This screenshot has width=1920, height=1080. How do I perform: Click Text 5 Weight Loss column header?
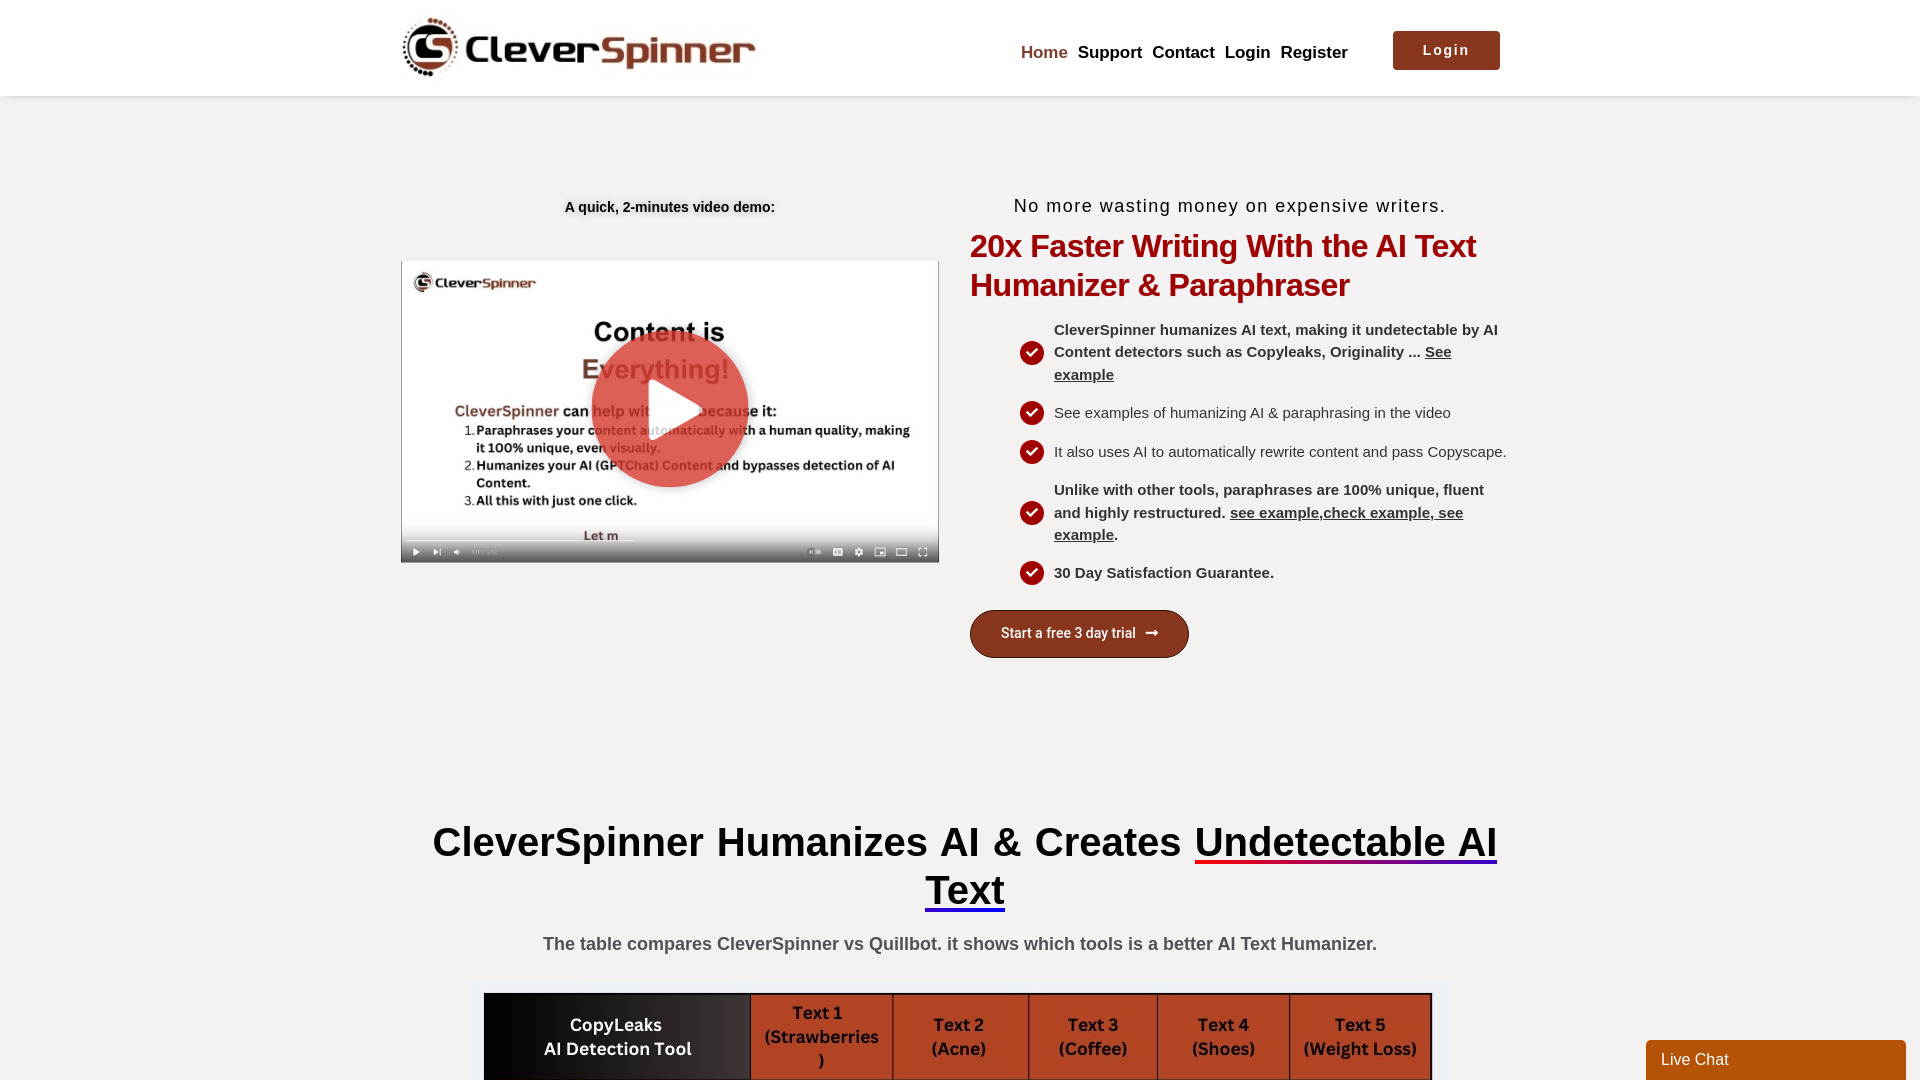click(1358, 1036)
